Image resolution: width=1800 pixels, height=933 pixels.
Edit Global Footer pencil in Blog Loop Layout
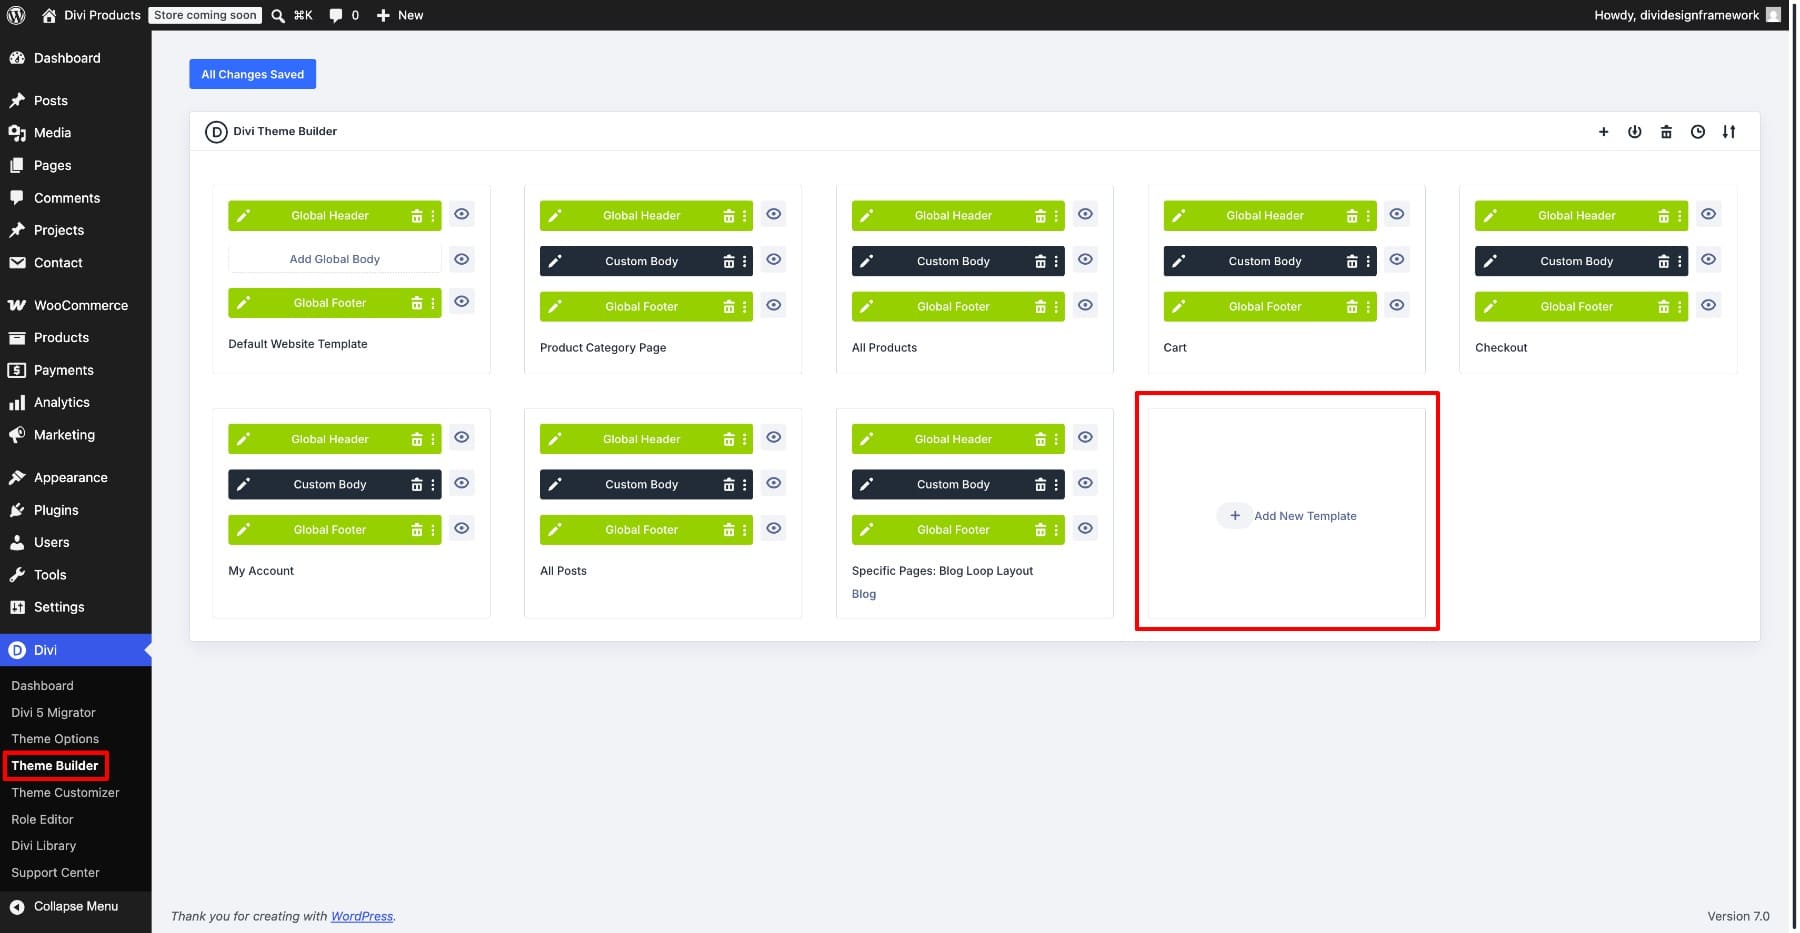pos(867,530)
